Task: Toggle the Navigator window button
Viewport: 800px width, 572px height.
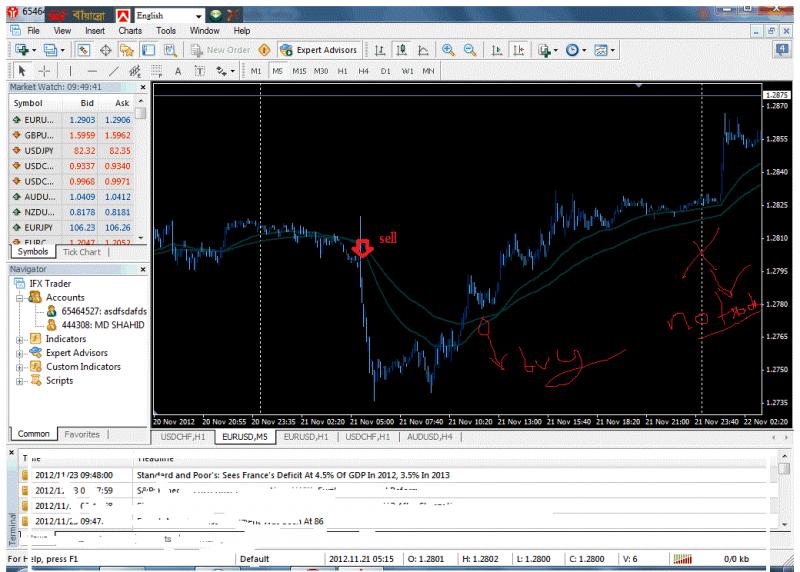Action: coord(127,50)
